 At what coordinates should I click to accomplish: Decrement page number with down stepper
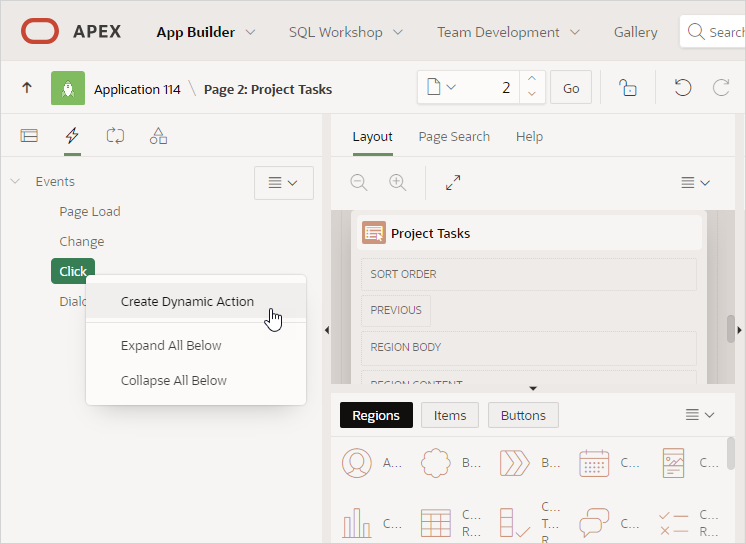(x=532, y=94)
